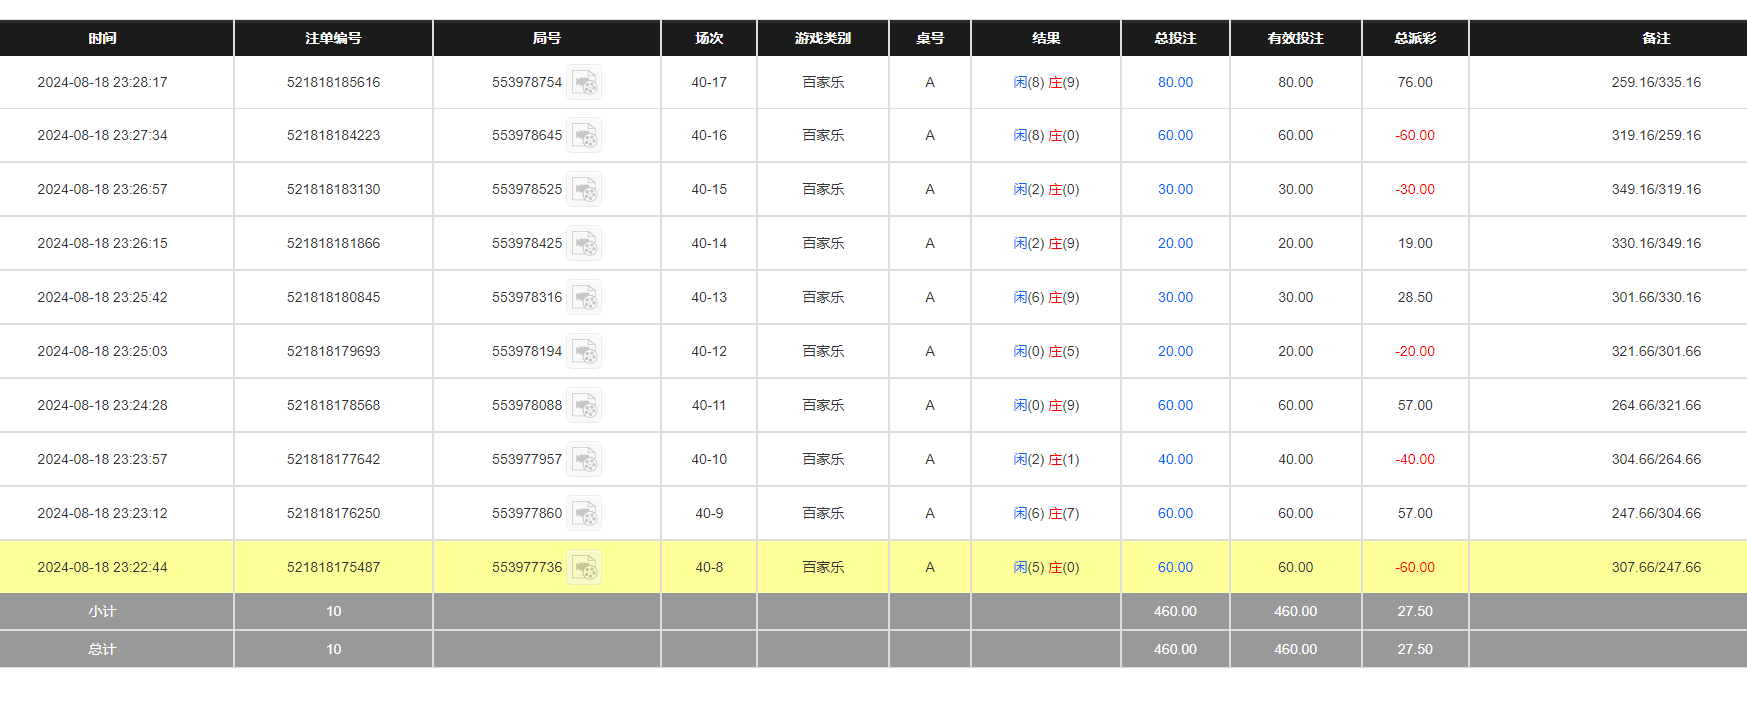1747x703 pixels.
Task: Select the highlighted row timestamp 23:22:44
Action: click(102, 568)
